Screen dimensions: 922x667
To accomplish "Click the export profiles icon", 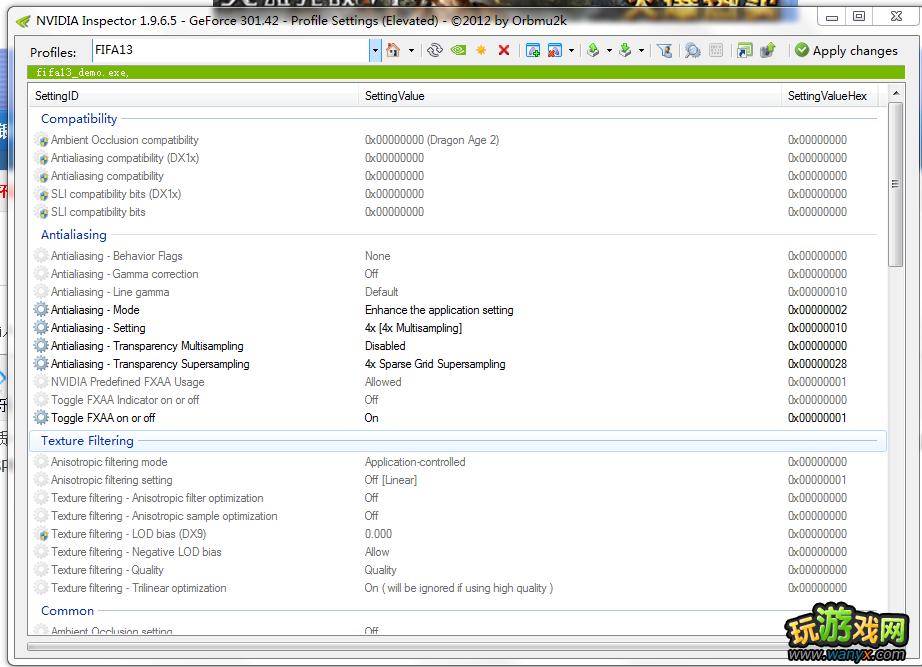I will [593, 51].
